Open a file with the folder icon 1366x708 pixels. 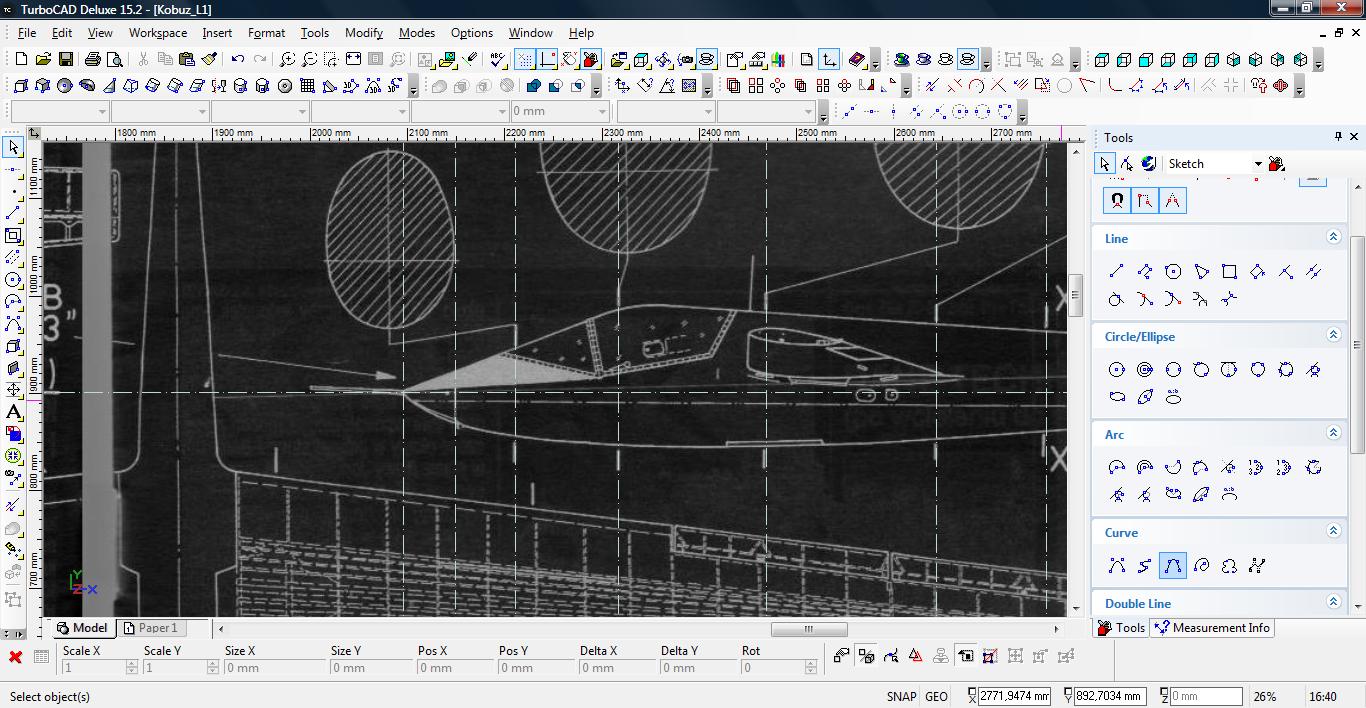pos(44,59)
